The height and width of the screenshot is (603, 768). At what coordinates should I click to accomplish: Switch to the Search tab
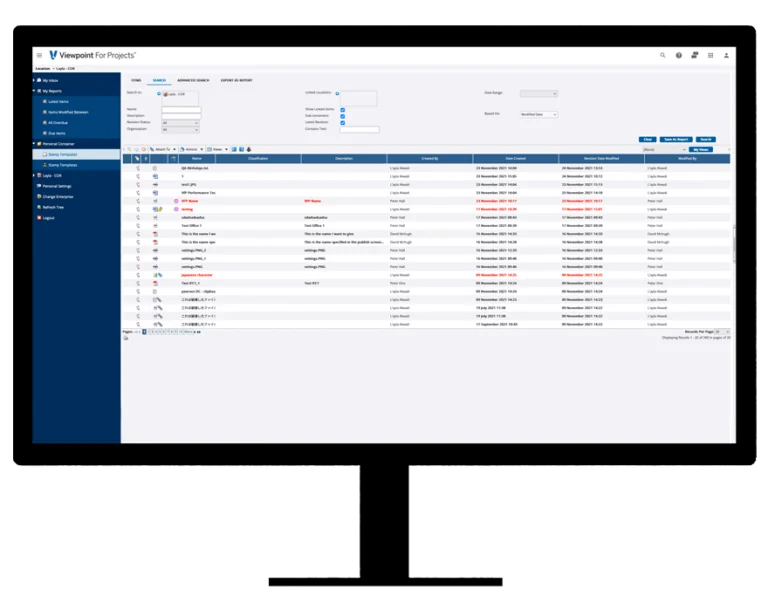159,80
